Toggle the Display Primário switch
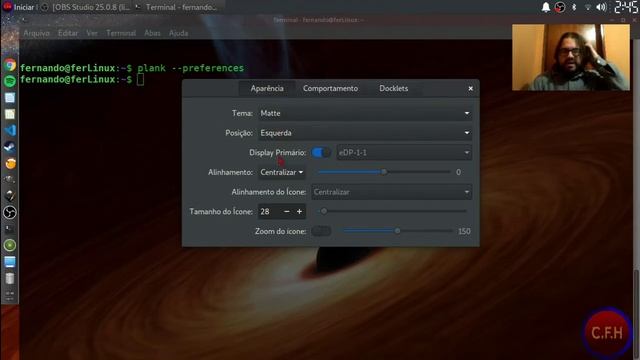 pos(321,153)
